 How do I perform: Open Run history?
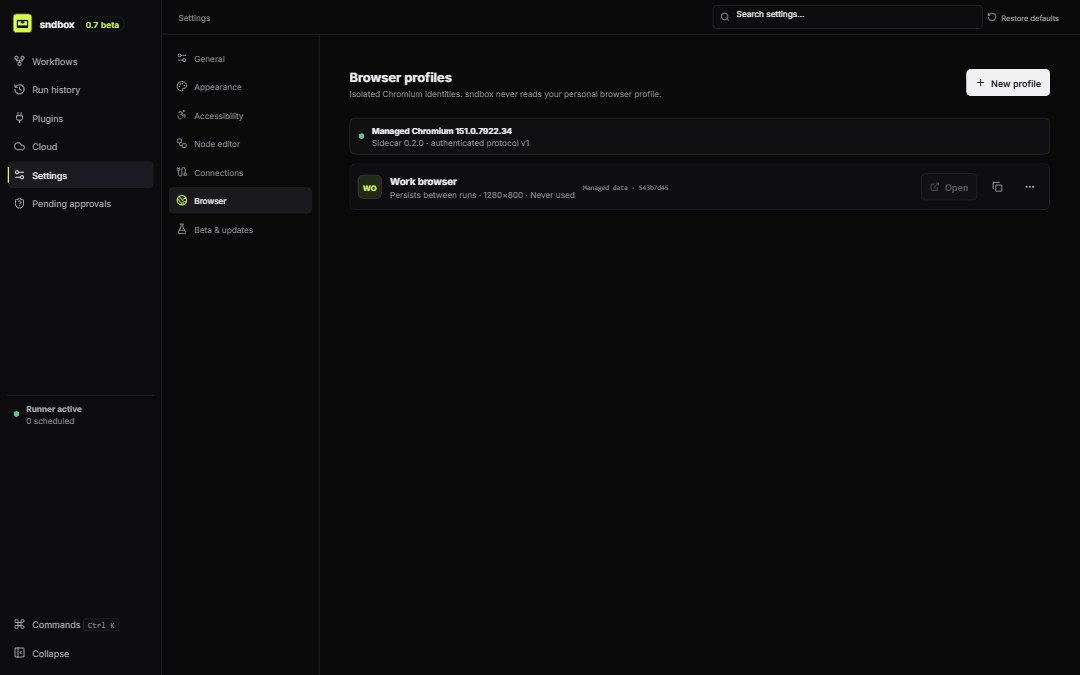[80, 90]
